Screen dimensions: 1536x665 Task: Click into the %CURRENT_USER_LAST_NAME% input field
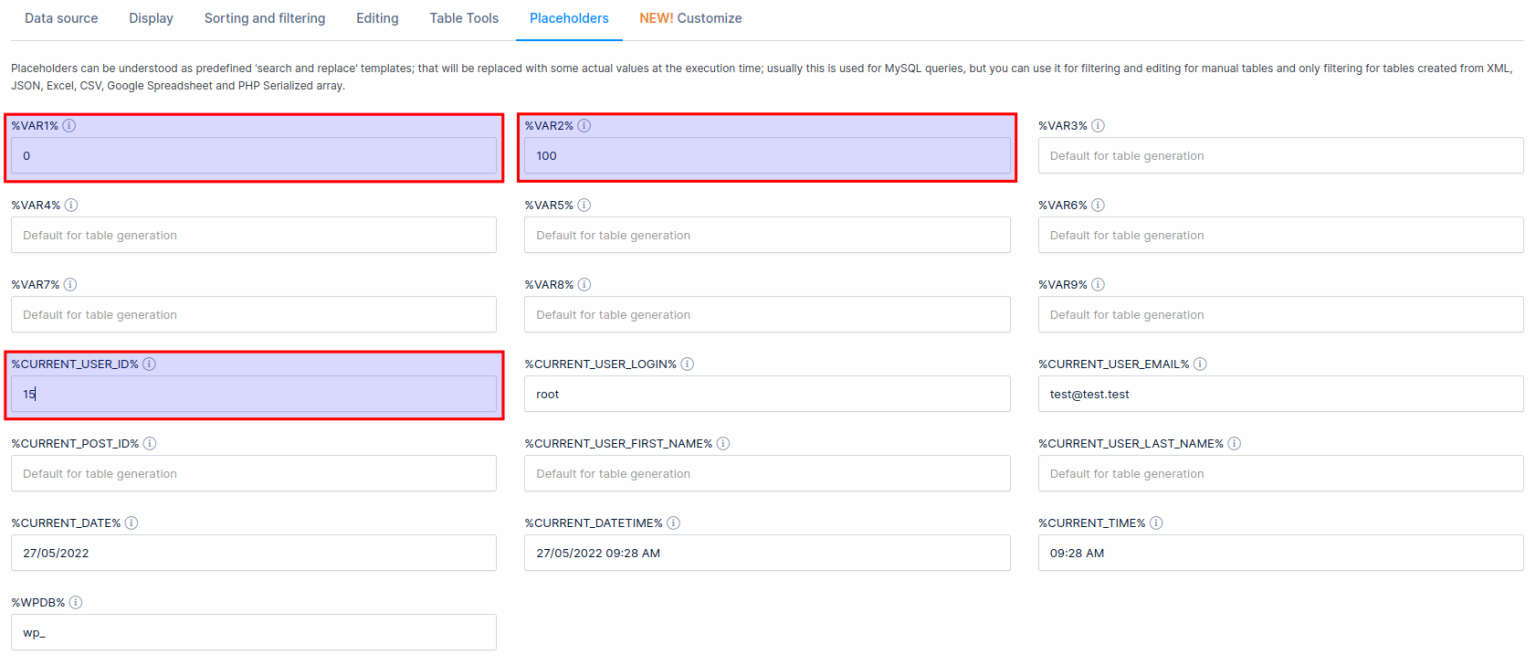pos(1281,473)
